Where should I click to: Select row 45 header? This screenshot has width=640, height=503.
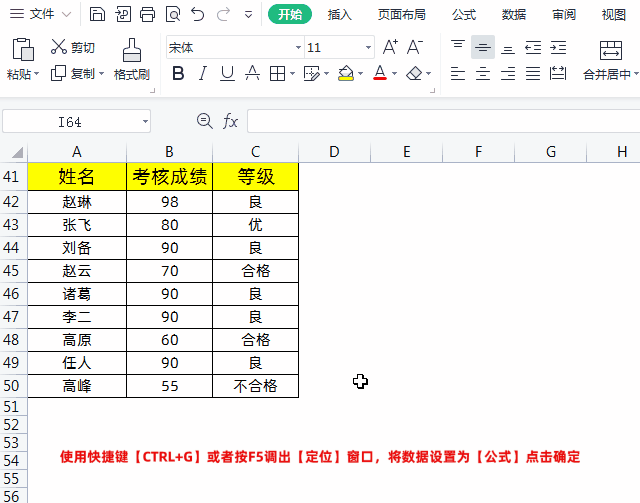pyautogui.click(x=11, y=271)
